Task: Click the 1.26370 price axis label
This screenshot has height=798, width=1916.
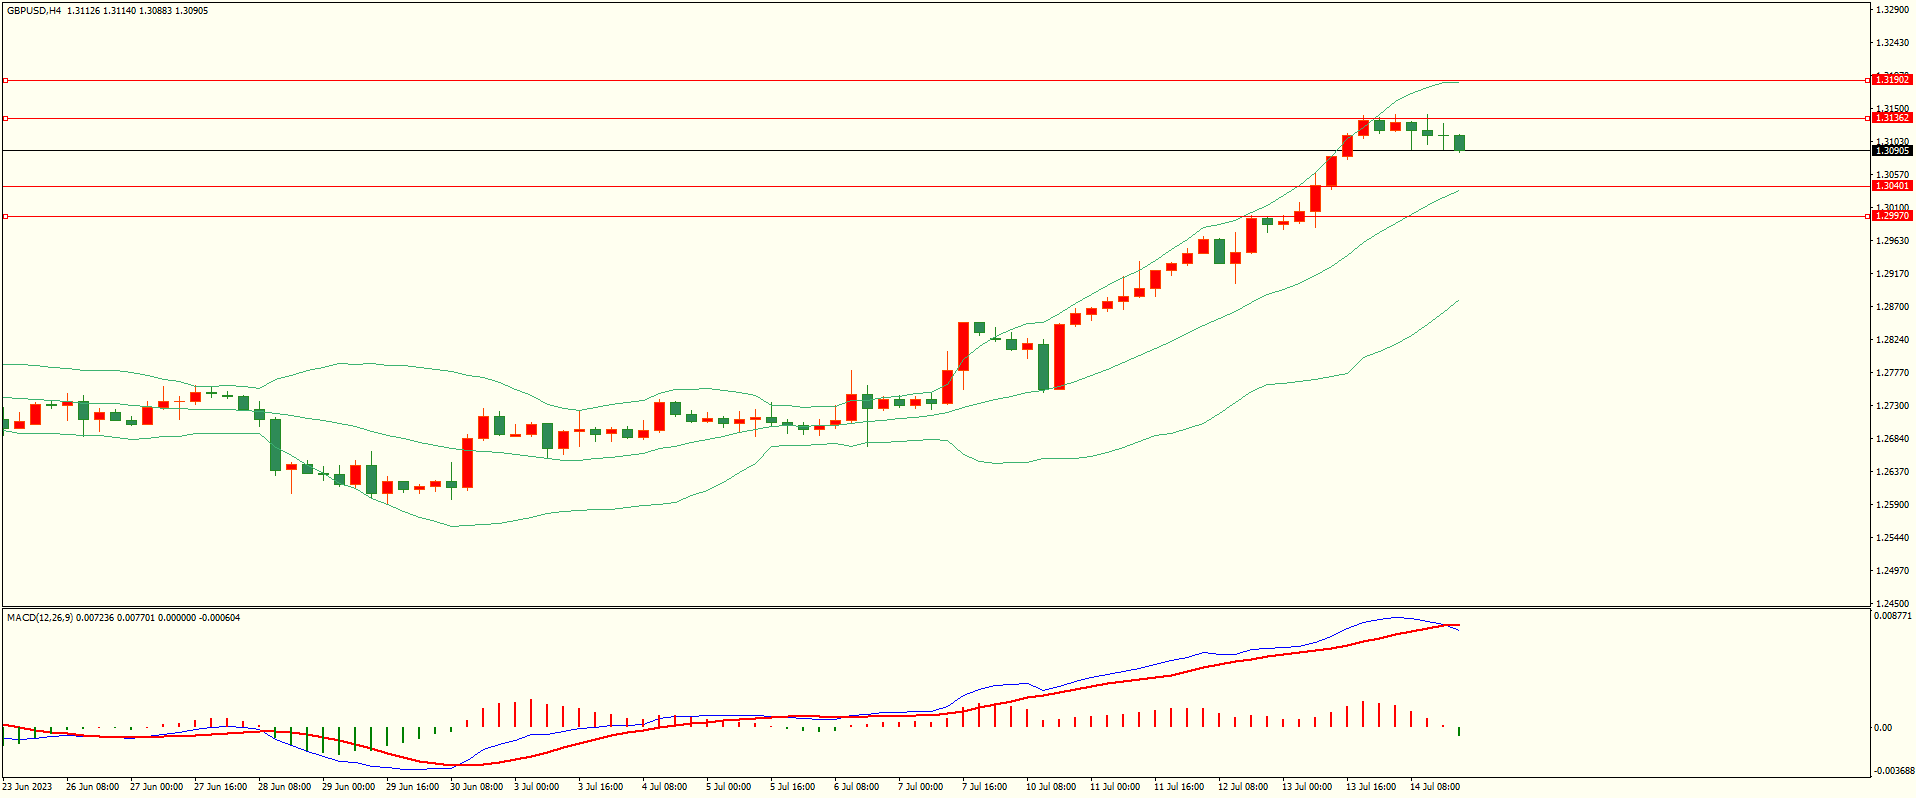Action: click(x=1892, y=472)
